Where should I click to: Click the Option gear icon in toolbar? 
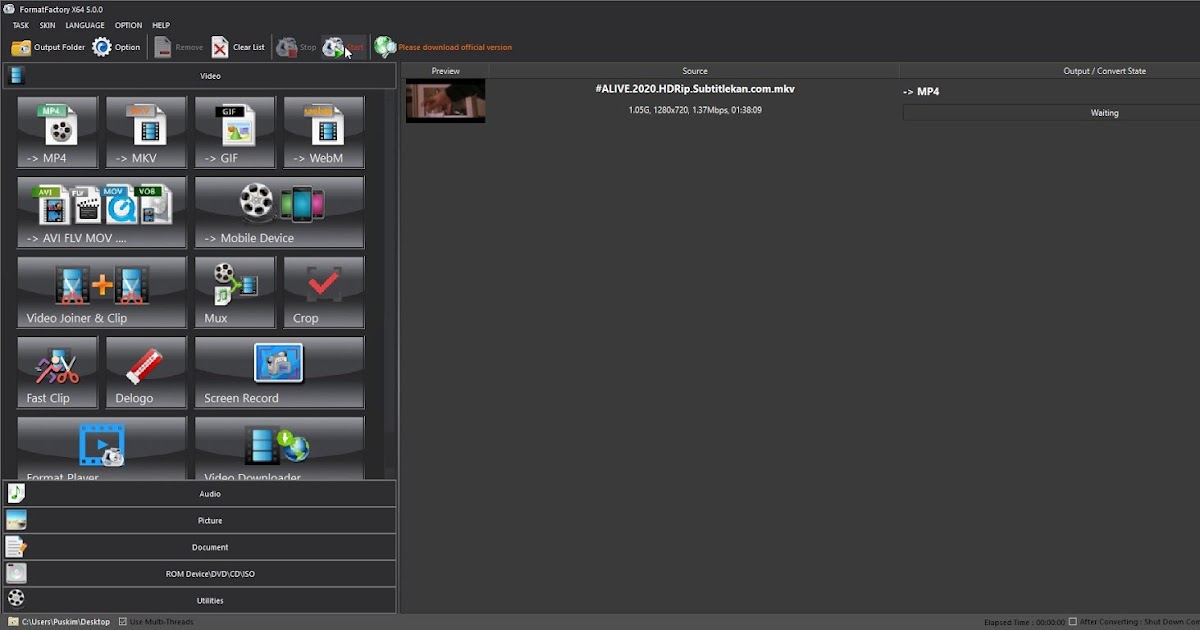(x=102, y=47)
